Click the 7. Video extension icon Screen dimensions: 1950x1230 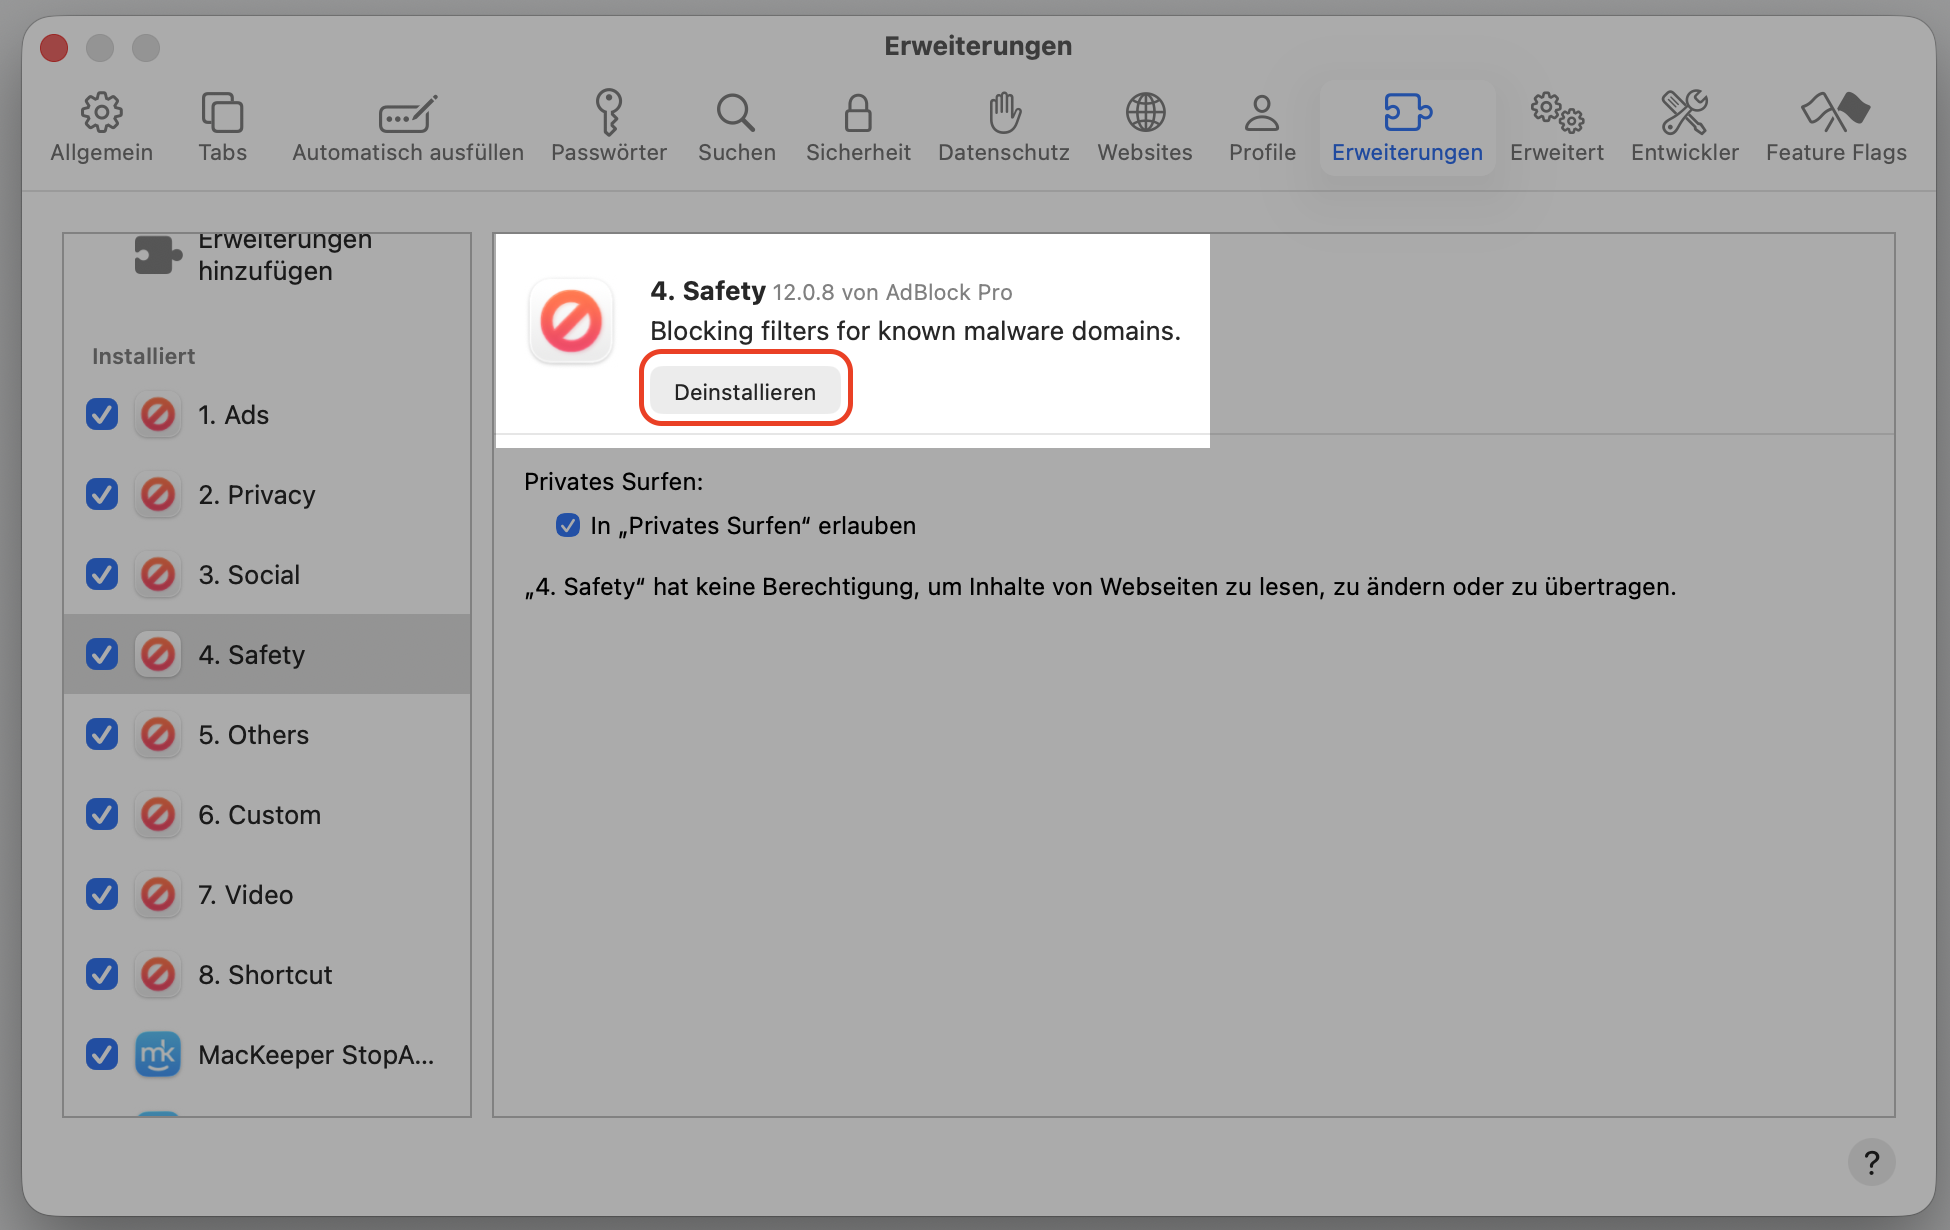coord(158,894)
